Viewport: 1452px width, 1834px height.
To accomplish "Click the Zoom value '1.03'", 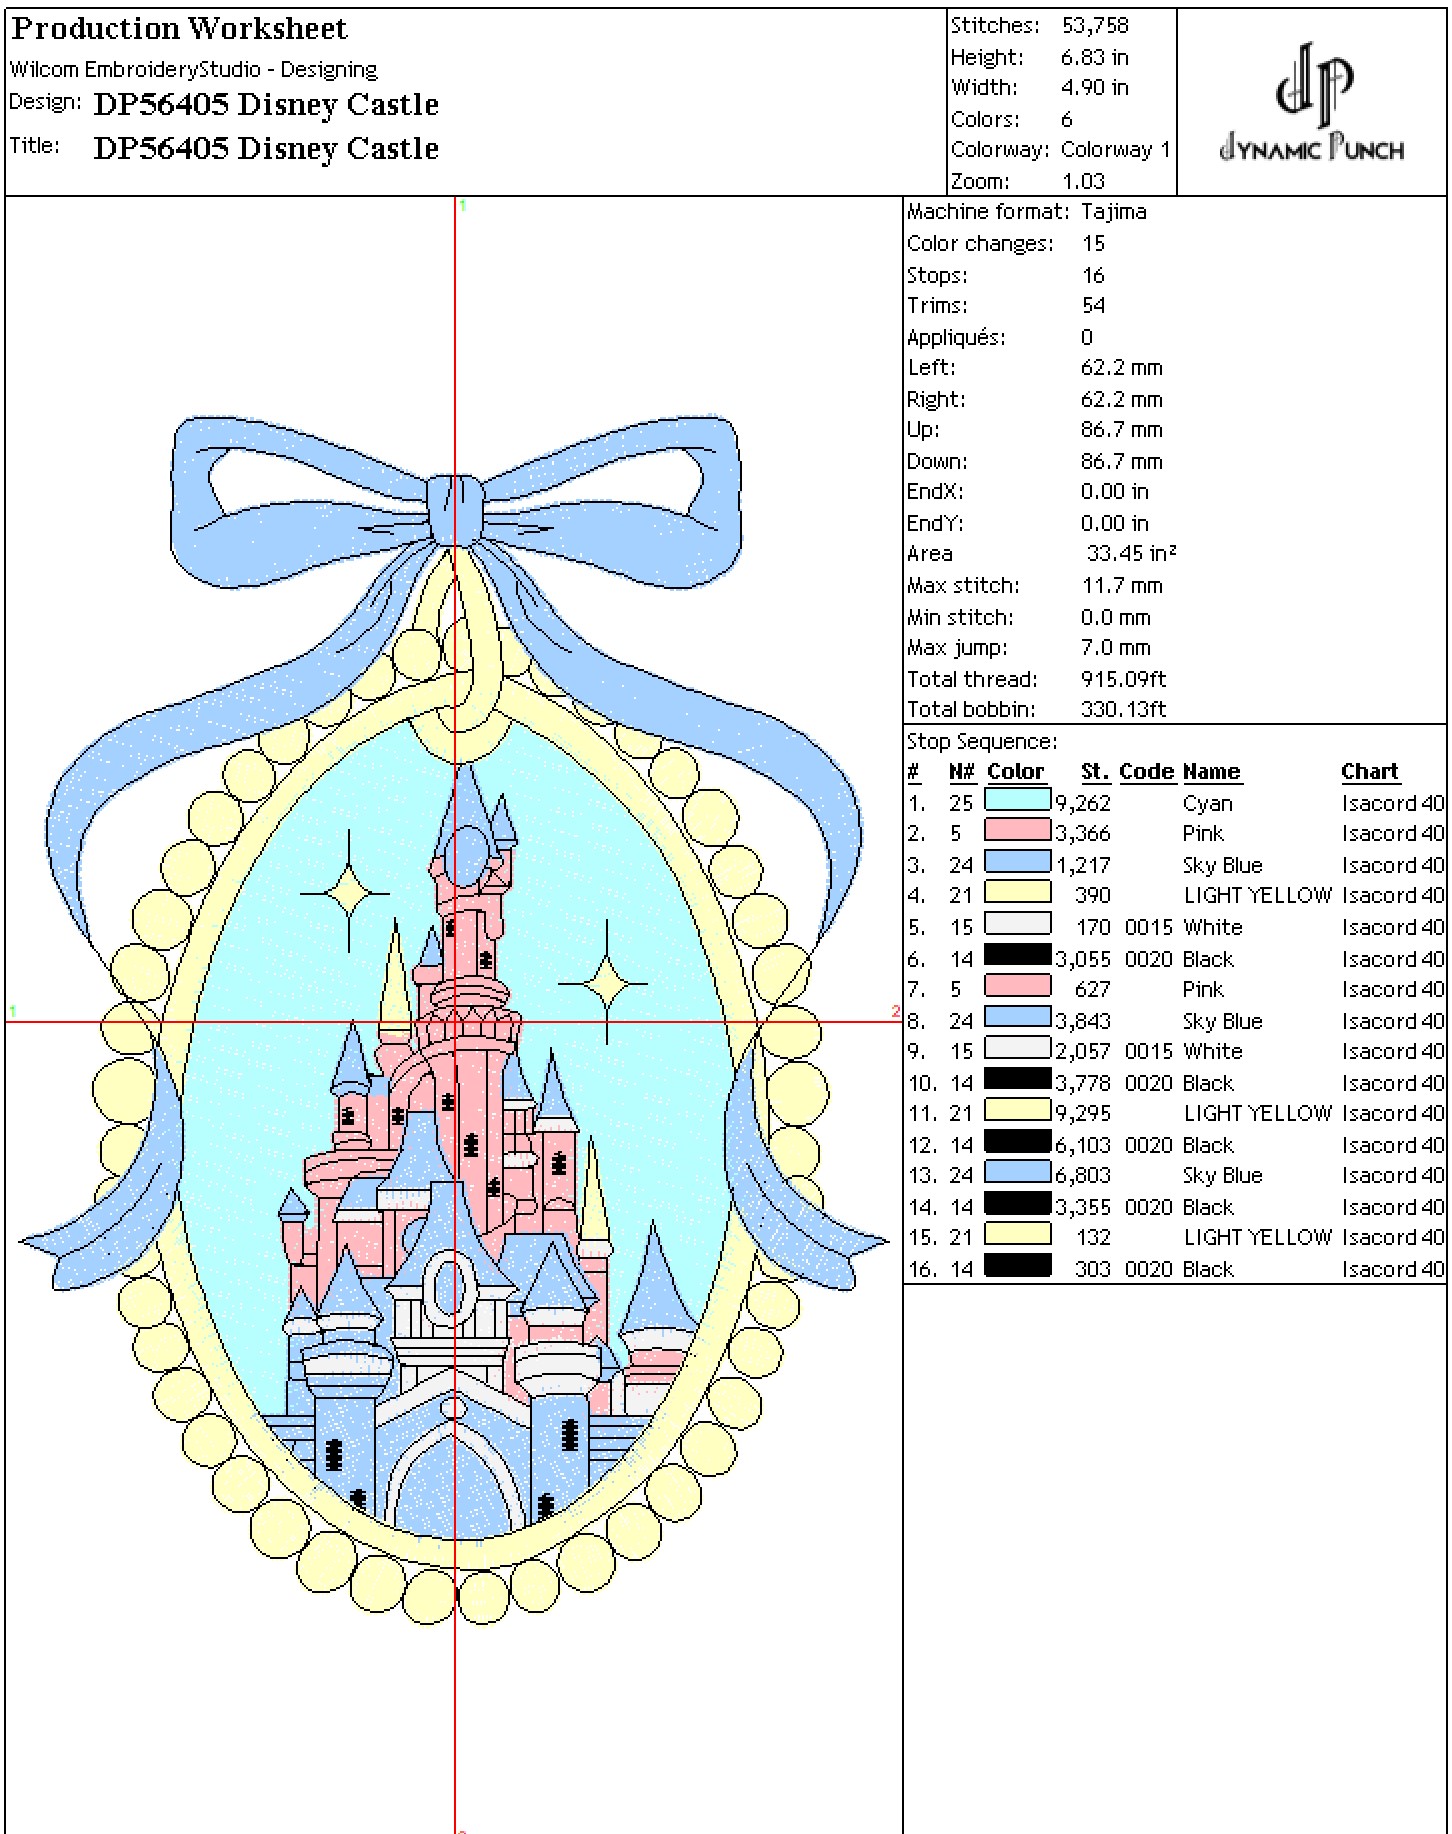I will point(1083,181).
